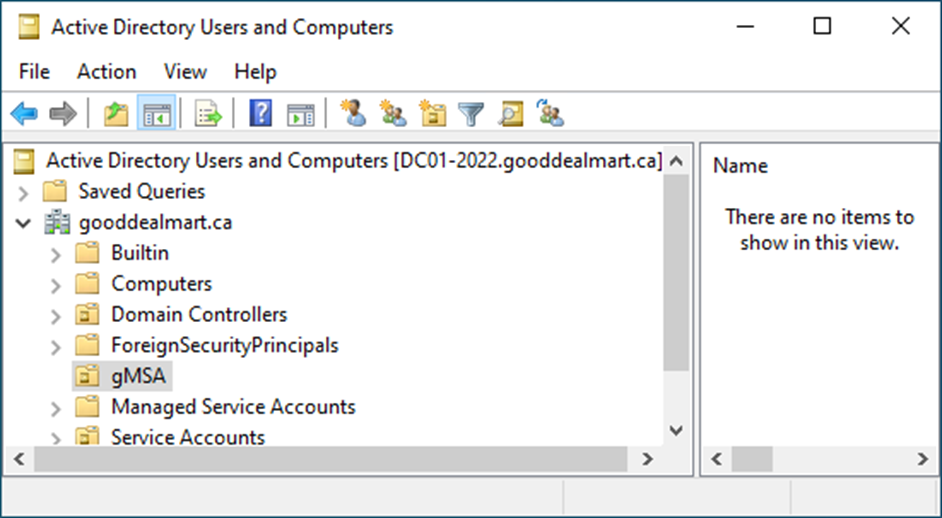Expand the Saved Queries node

[23, 193]
